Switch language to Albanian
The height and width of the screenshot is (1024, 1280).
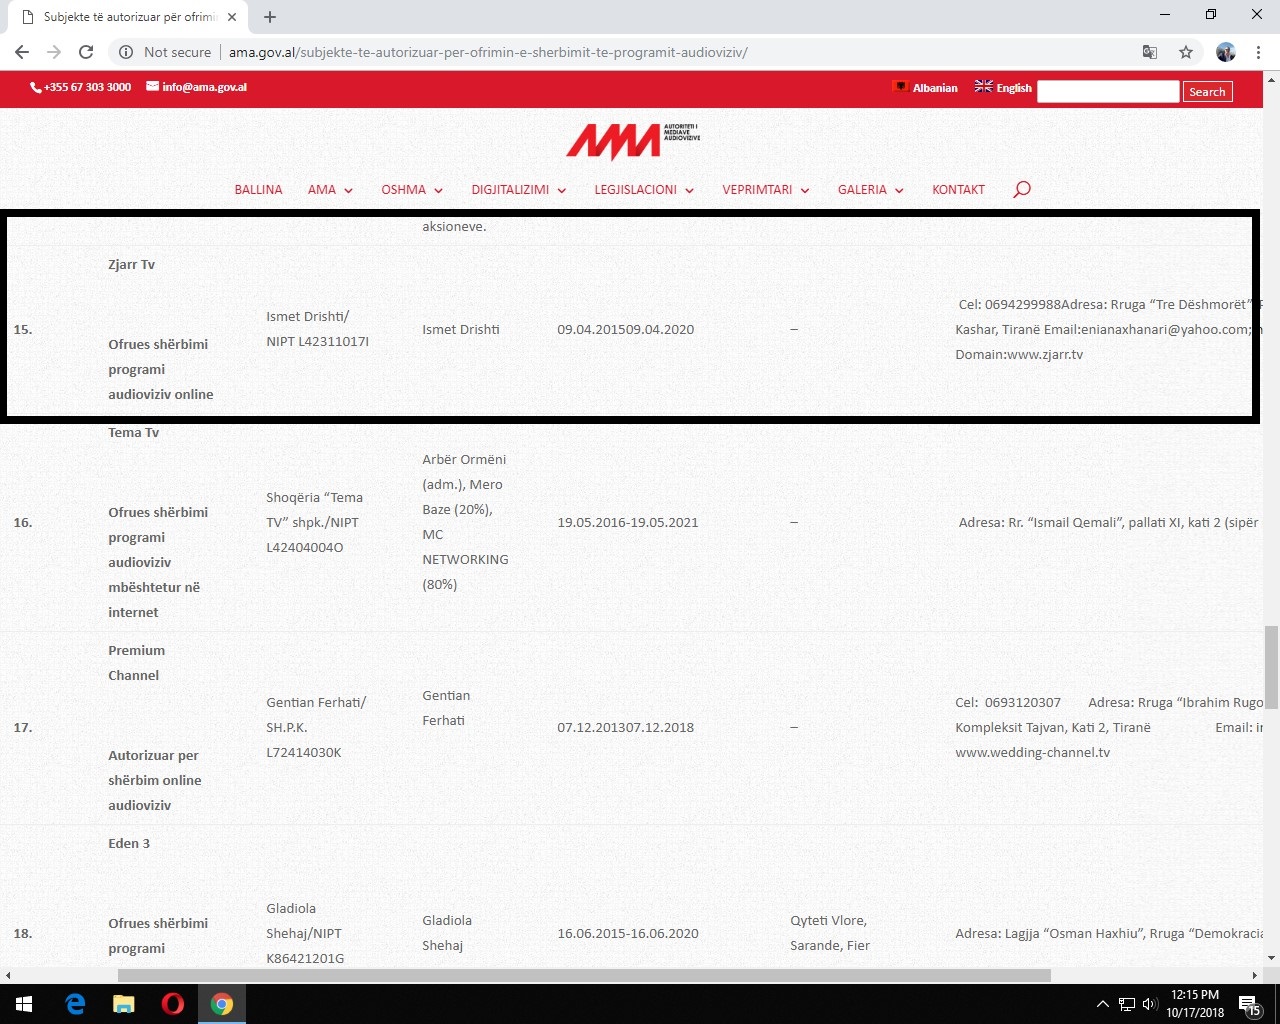(x=925, y=88)
